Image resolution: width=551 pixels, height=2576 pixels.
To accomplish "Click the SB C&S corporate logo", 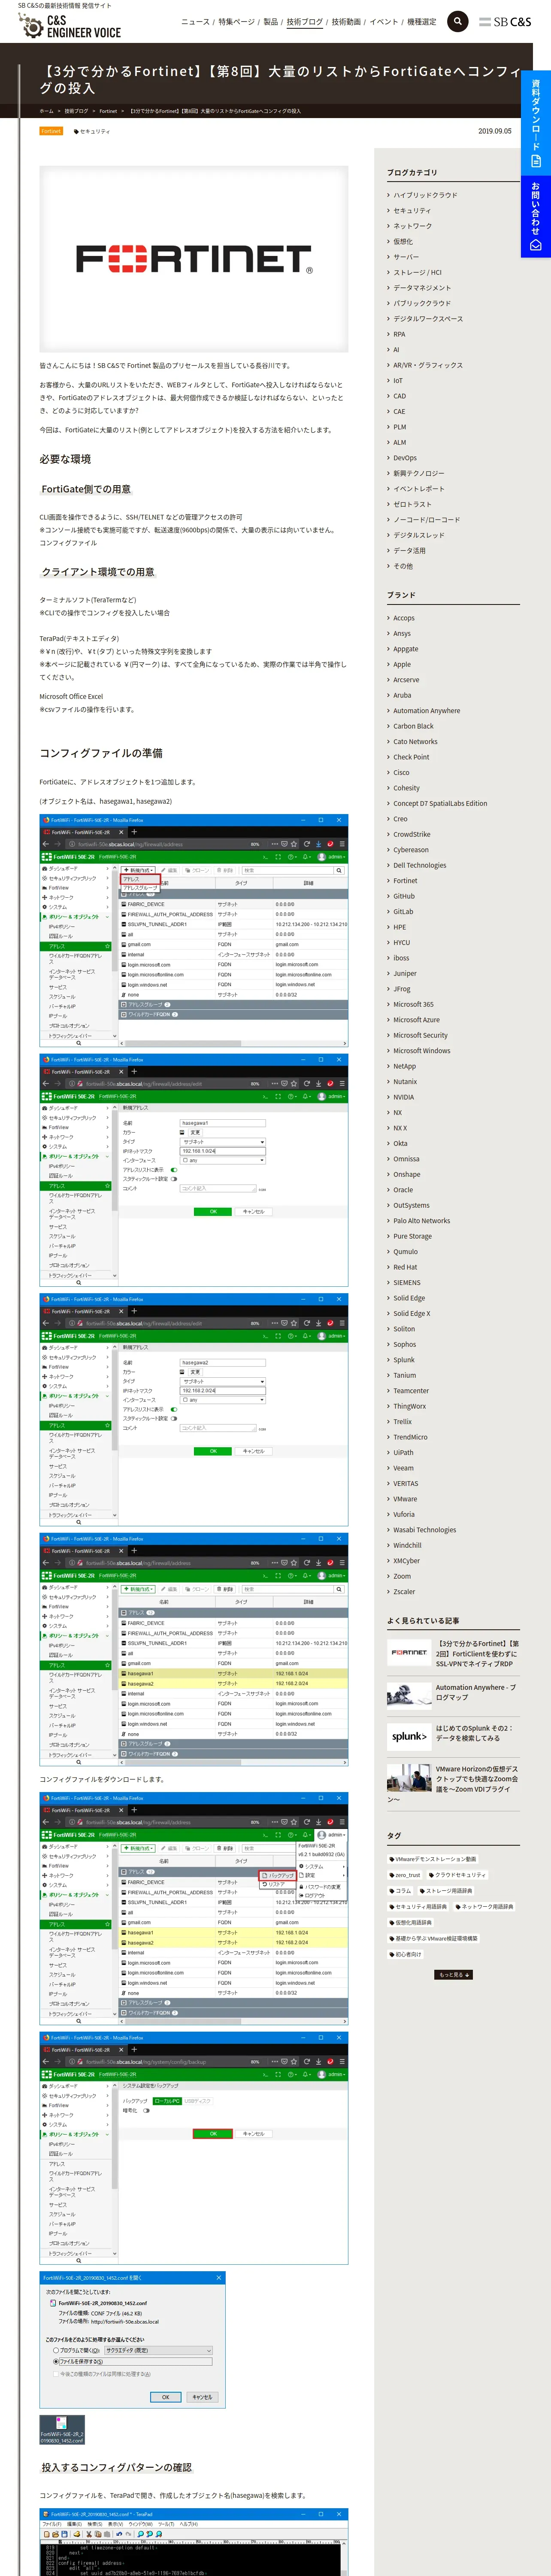I will (x=505, y=21).
